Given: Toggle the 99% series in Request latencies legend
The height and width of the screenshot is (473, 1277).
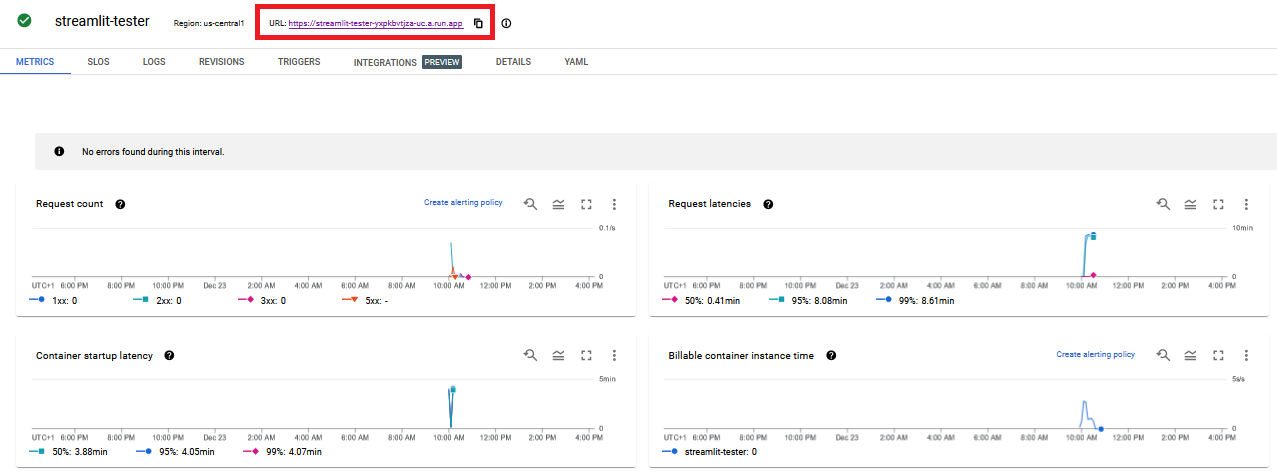Looking at the screenshot, I should [916, 300].
